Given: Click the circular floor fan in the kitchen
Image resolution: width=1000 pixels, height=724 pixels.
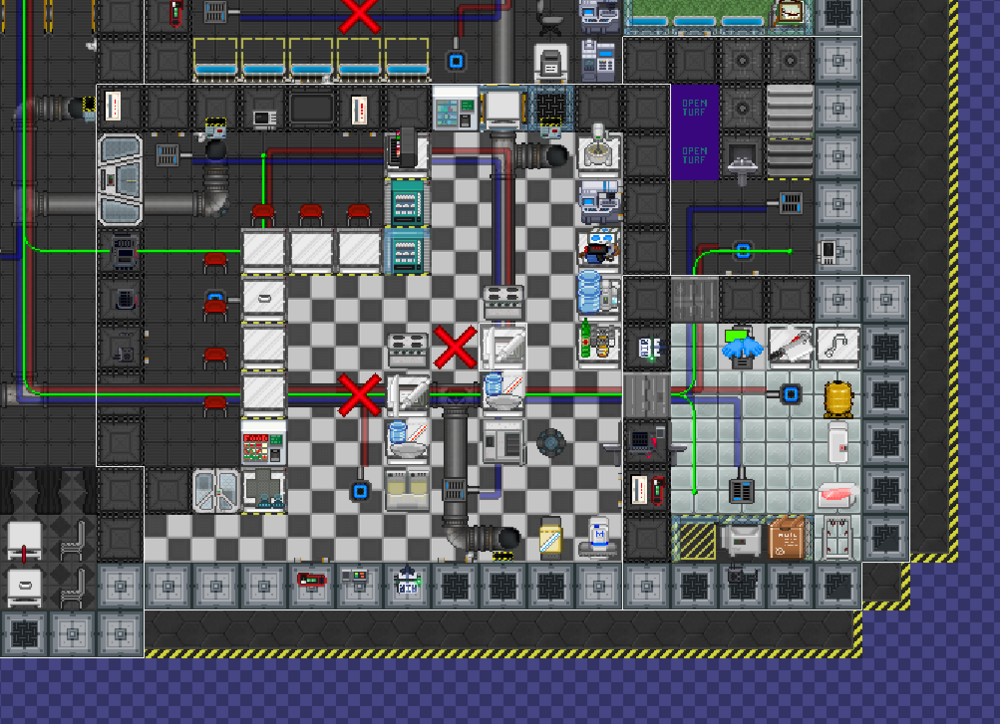Looking at the screenshot, I should click(x=551, y=441).
